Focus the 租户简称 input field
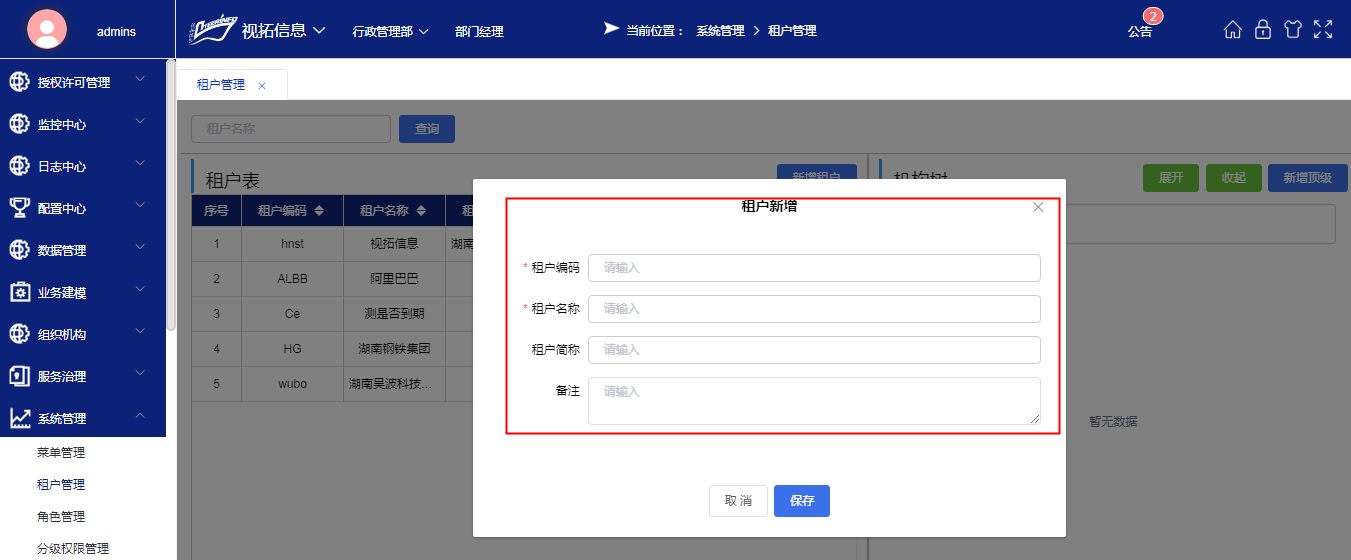 click(x=814, y=350)
